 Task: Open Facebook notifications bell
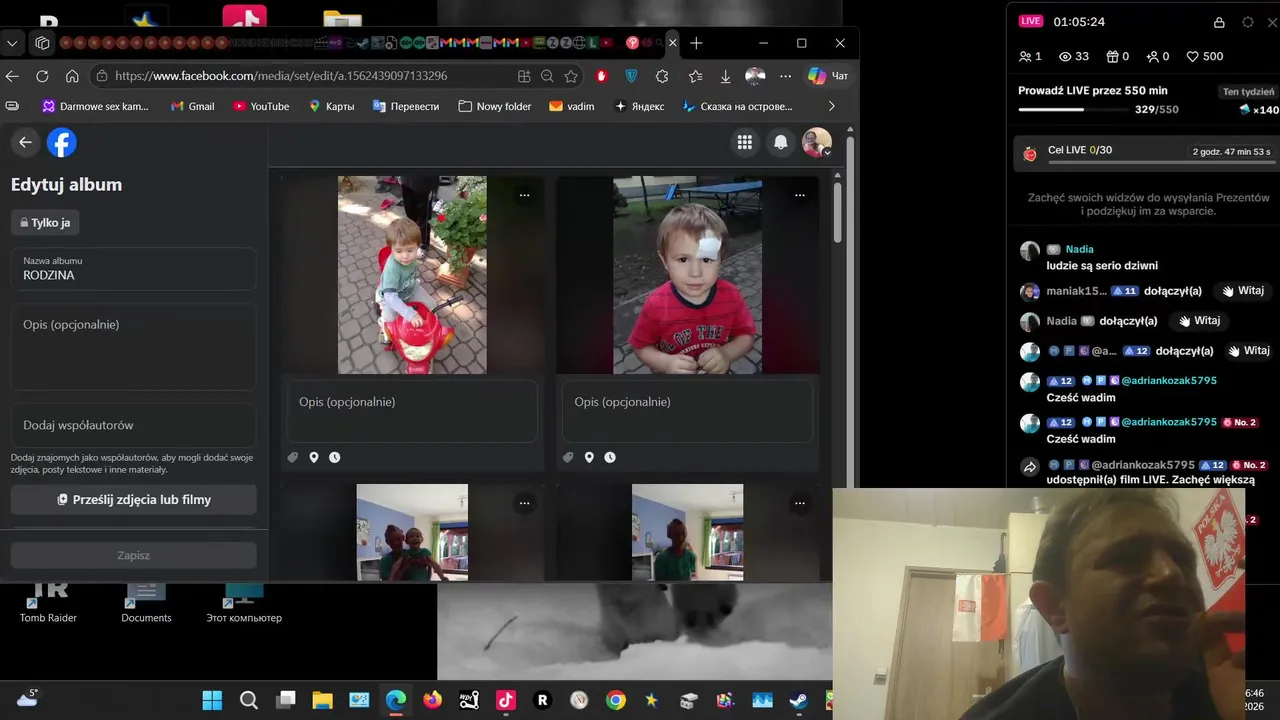coord(781,143)
